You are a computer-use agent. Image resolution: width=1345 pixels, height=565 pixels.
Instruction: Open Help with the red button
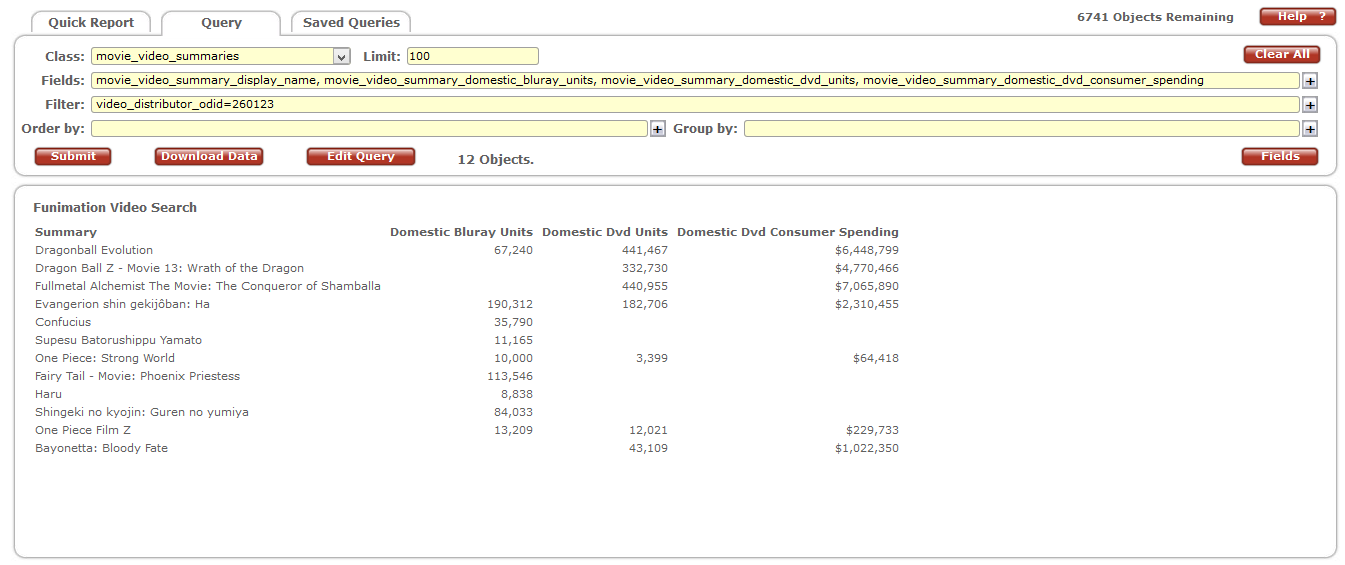point(1297,17)
